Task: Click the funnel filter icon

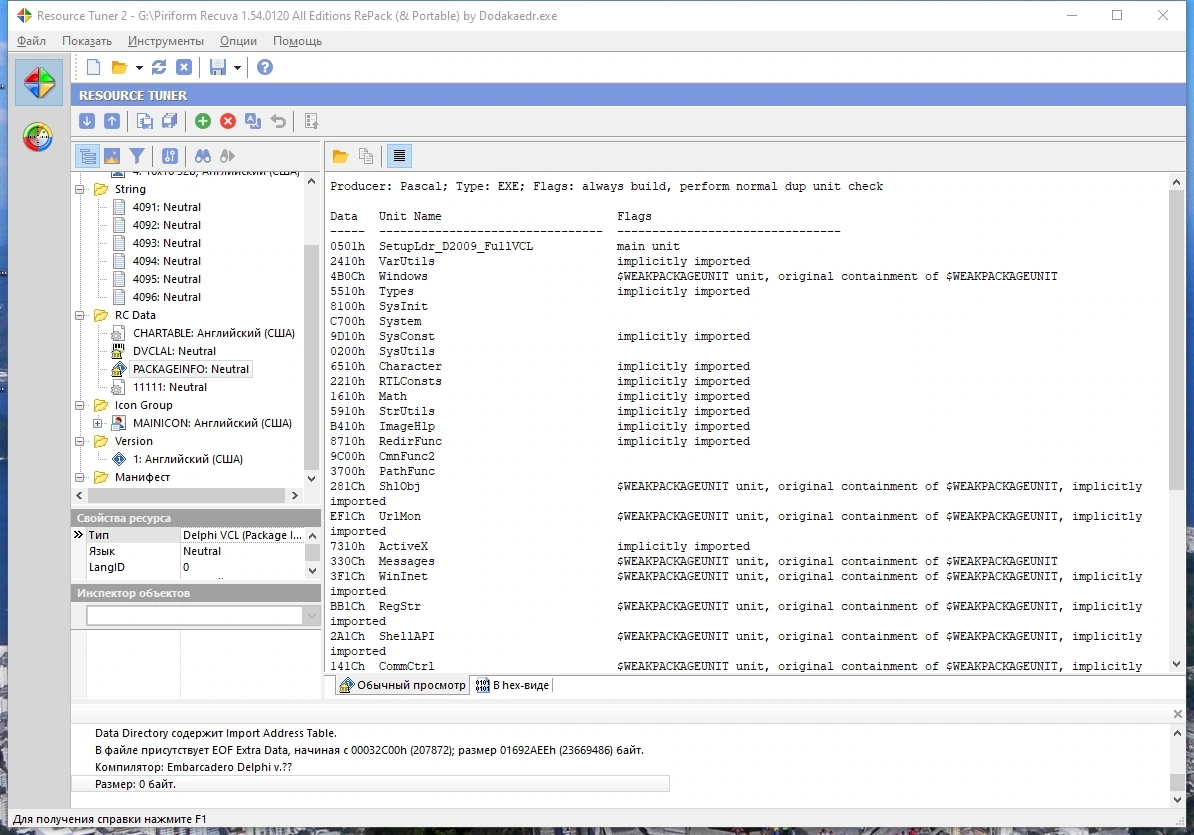Action: click(x=137, y=156)
